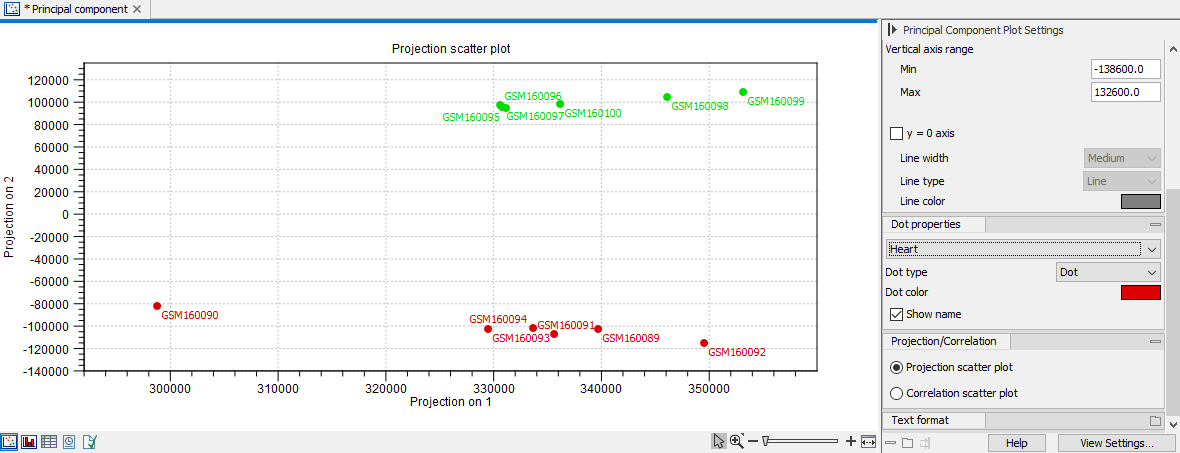The height and width of the screenshot is (453, 1180).
Task: Expand the Text format section
Action: click(x=1155, y=420)
